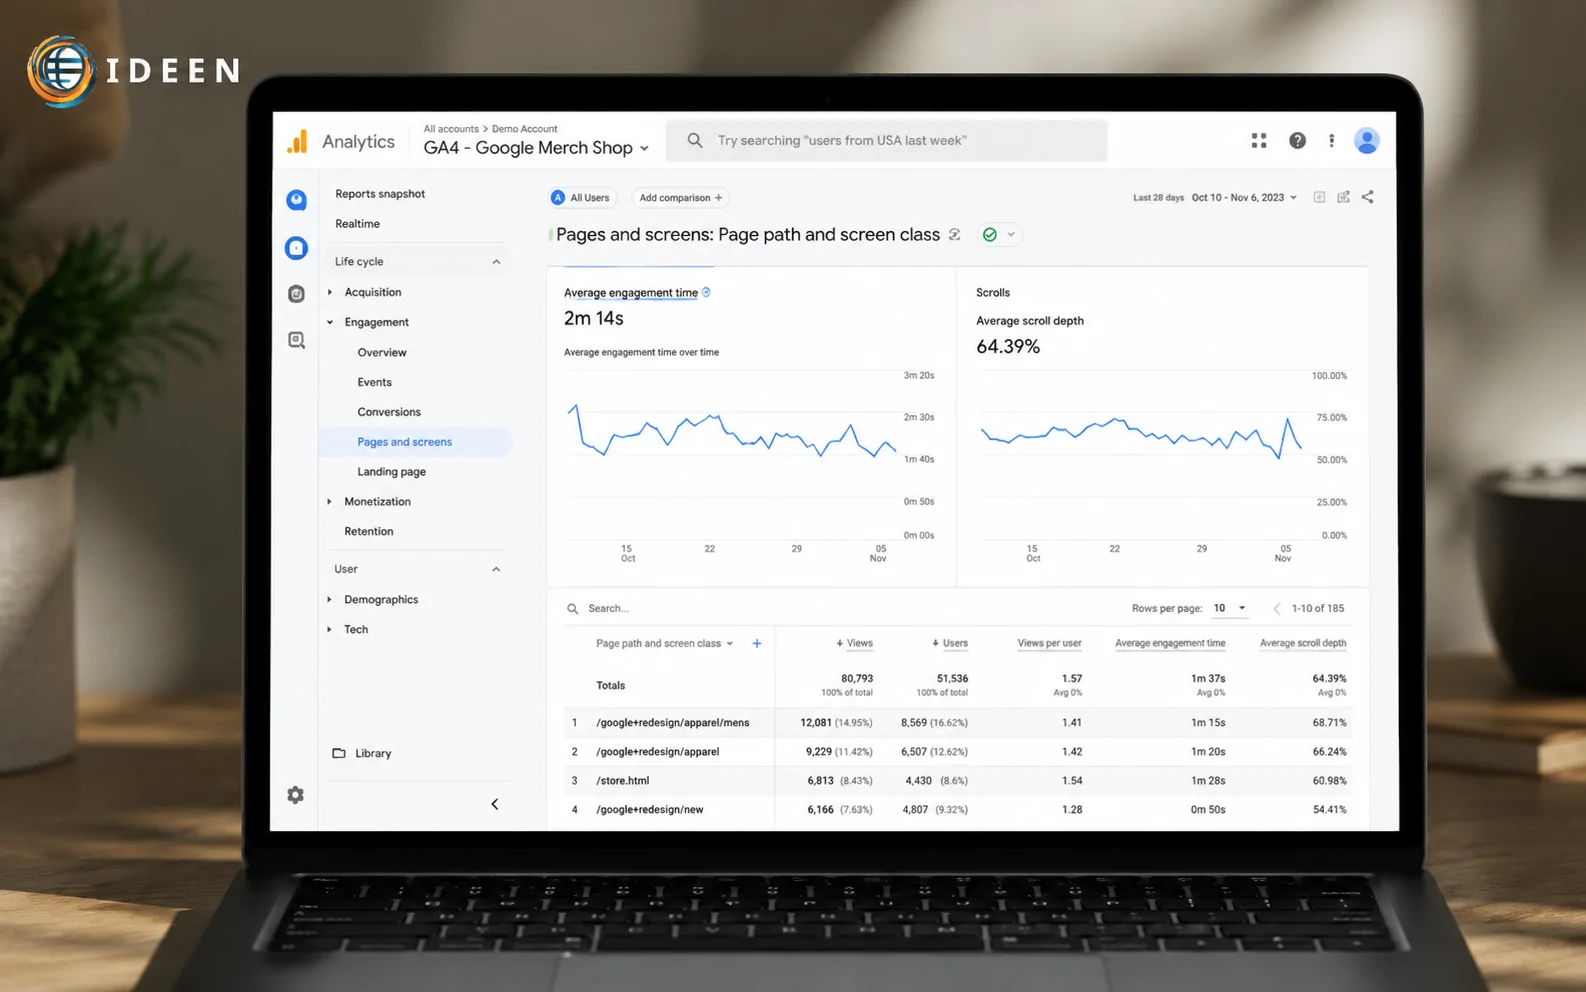Sort by Average engagement time column
1586x992 pixels.
(x=1170, y=643)
